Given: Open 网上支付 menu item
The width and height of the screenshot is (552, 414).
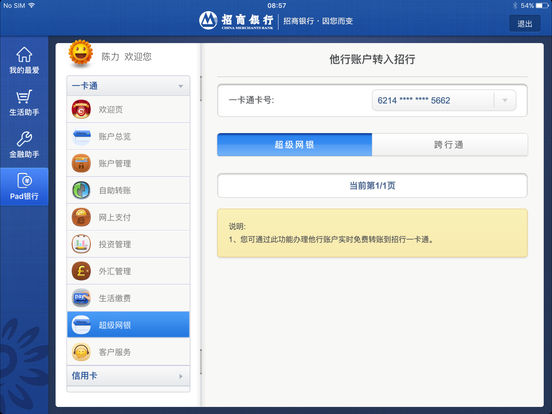Looking at the screenshot, I should [x=128, y=217].
